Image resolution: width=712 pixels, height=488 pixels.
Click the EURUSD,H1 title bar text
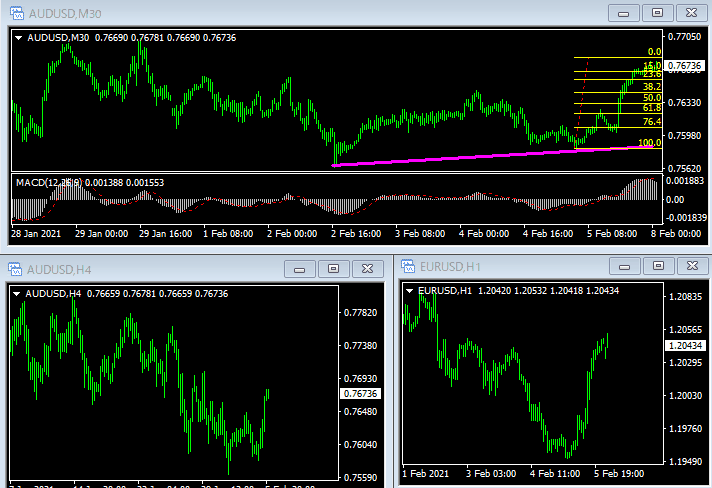coord(450,266)
